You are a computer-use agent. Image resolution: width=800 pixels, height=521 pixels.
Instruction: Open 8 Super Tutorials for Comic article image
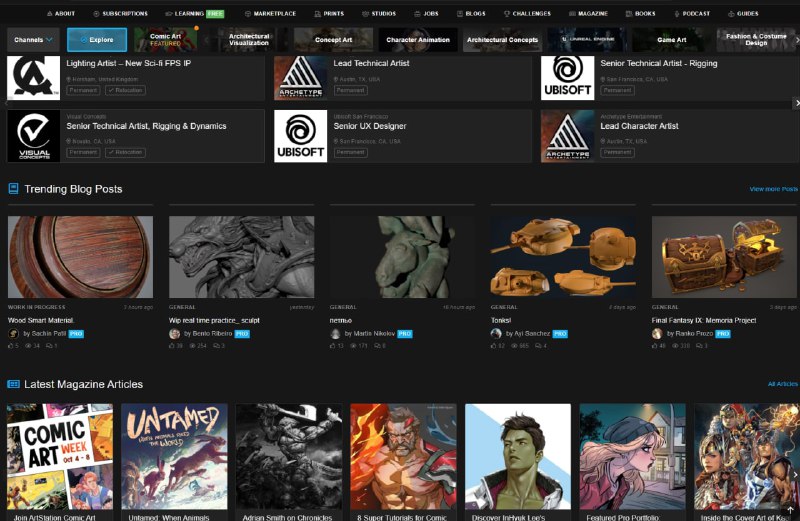point(404,457)
